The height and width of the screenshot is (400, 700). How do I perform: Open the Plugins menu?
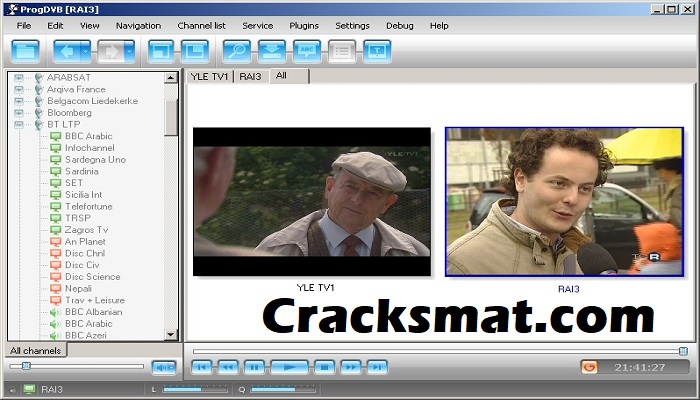[304, 25]
